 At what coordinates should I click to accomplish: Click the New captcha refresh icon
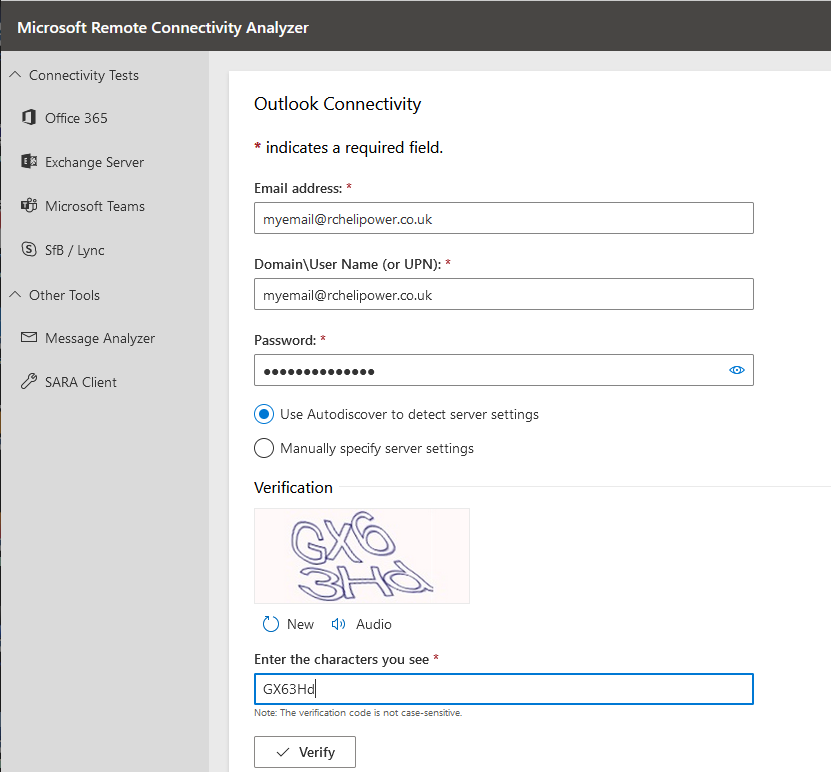[x=271, y=624]
